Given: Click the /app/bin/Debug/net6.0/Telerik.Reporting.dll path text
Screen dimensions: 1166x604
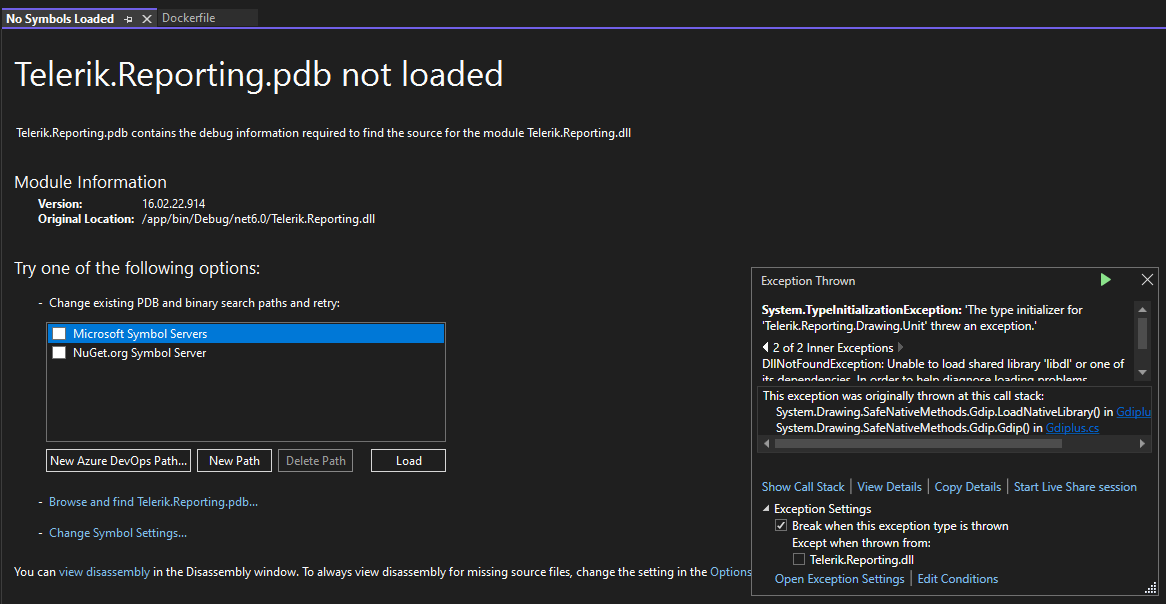Looking at the screenshot, I should (x=259, y=219).
